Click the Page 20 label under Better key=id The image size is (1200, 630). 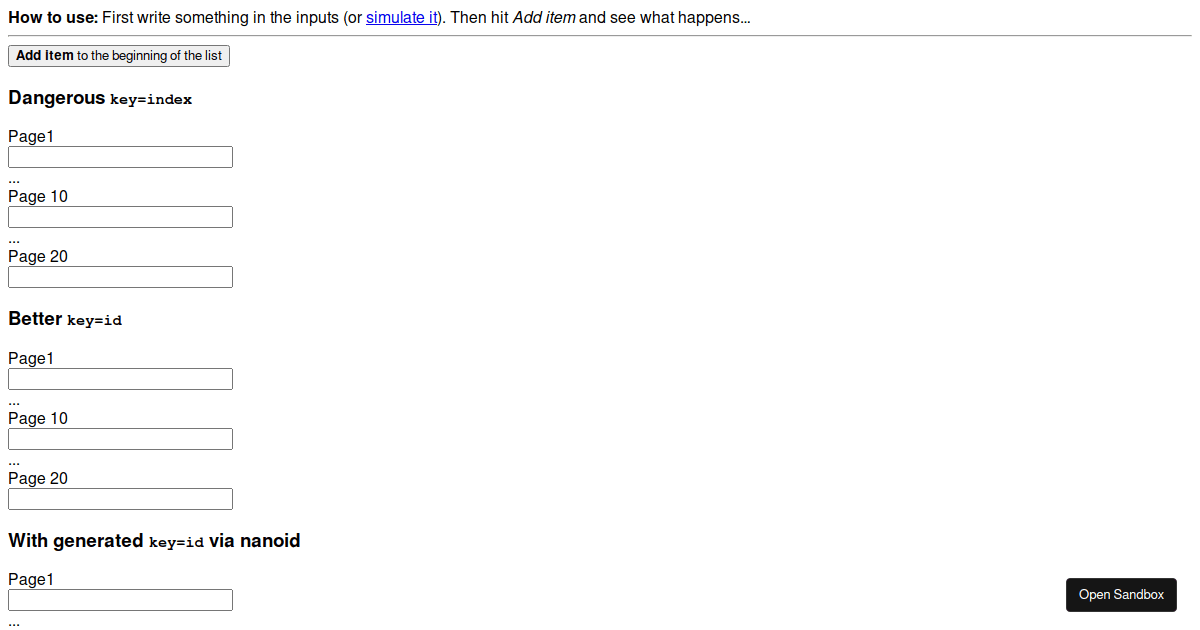[38, 479]
